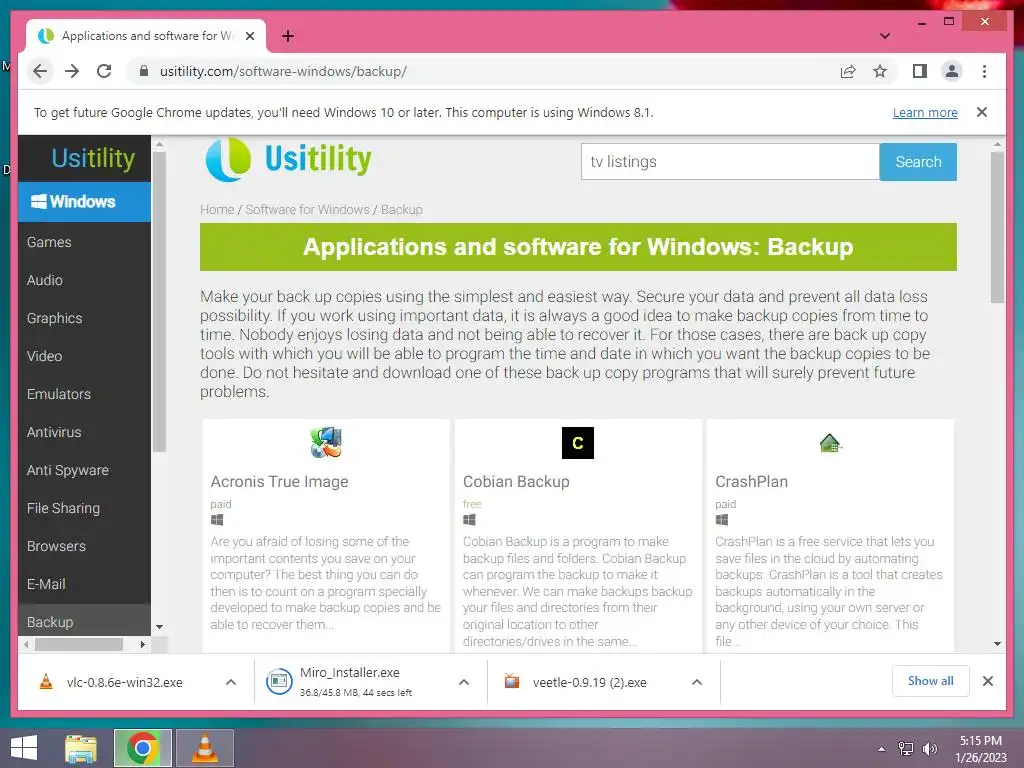Close the Applications and software tab

tap(249, 36)
